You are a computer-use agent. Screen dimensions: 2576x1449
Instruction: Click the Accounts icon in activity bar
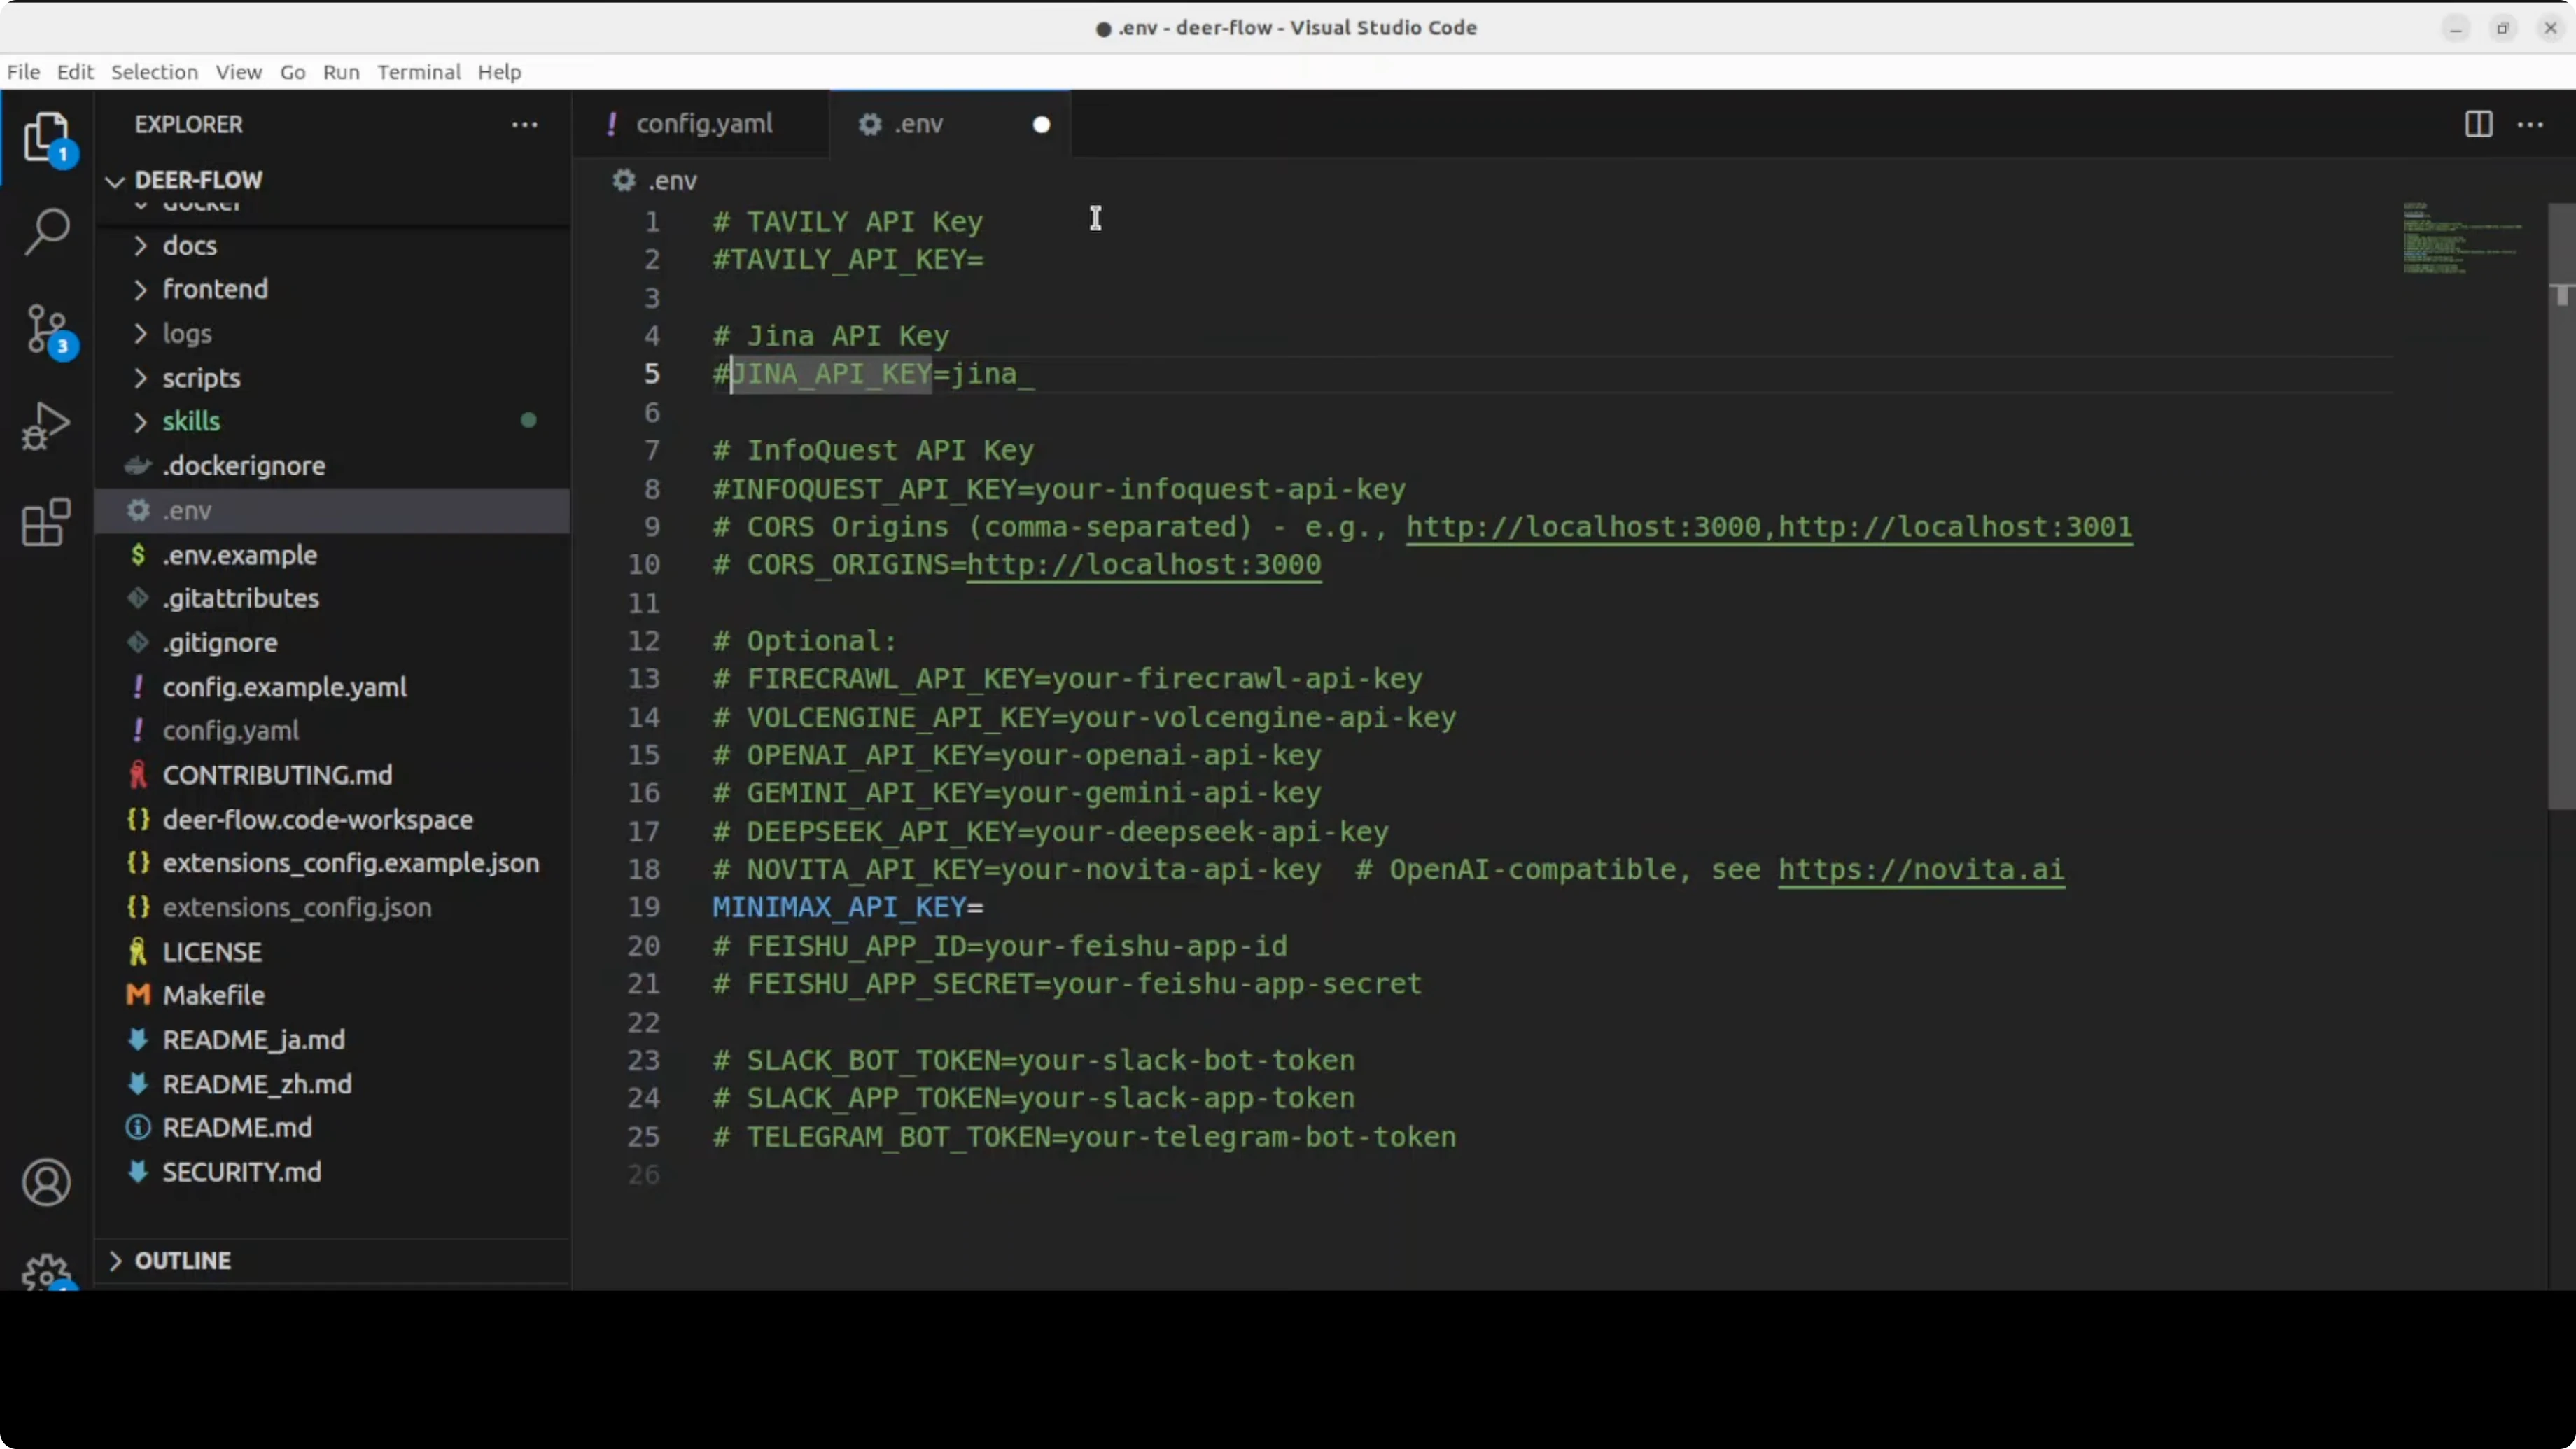coord(46,1182)
